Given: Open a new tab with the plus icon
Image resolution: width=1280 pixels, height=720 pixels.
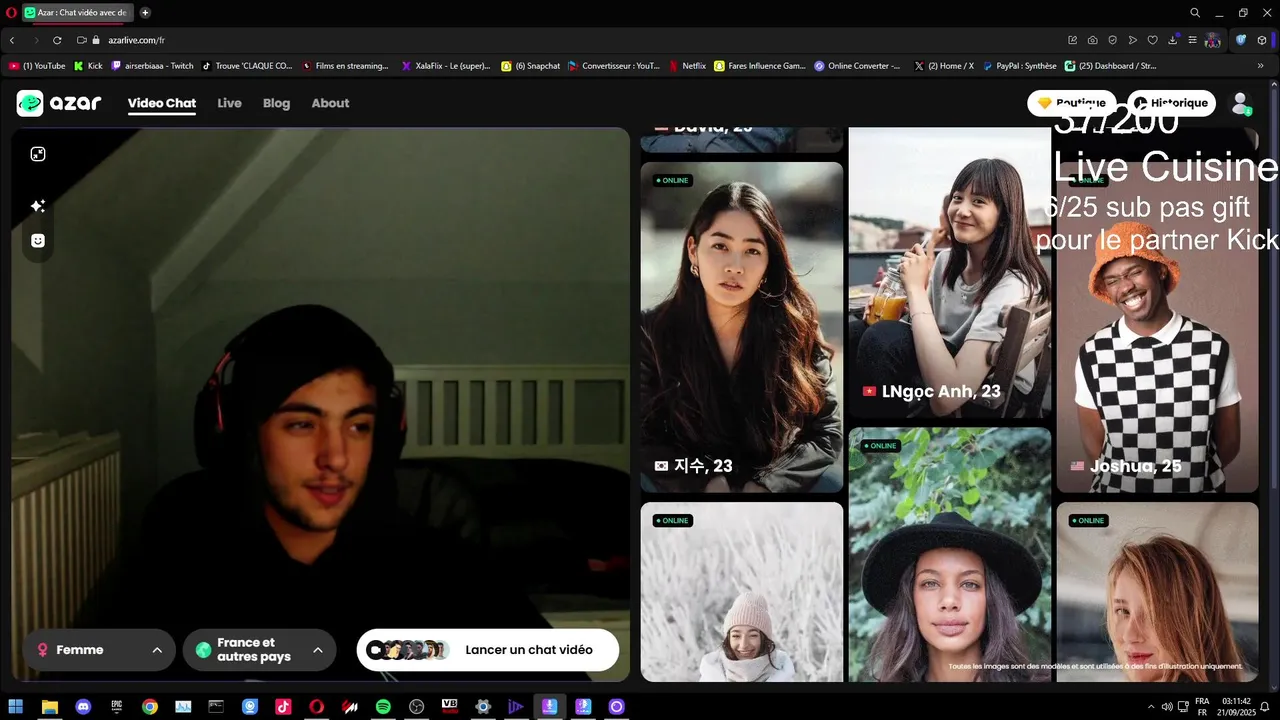Looking at the screenshot, I should point(145,13).
